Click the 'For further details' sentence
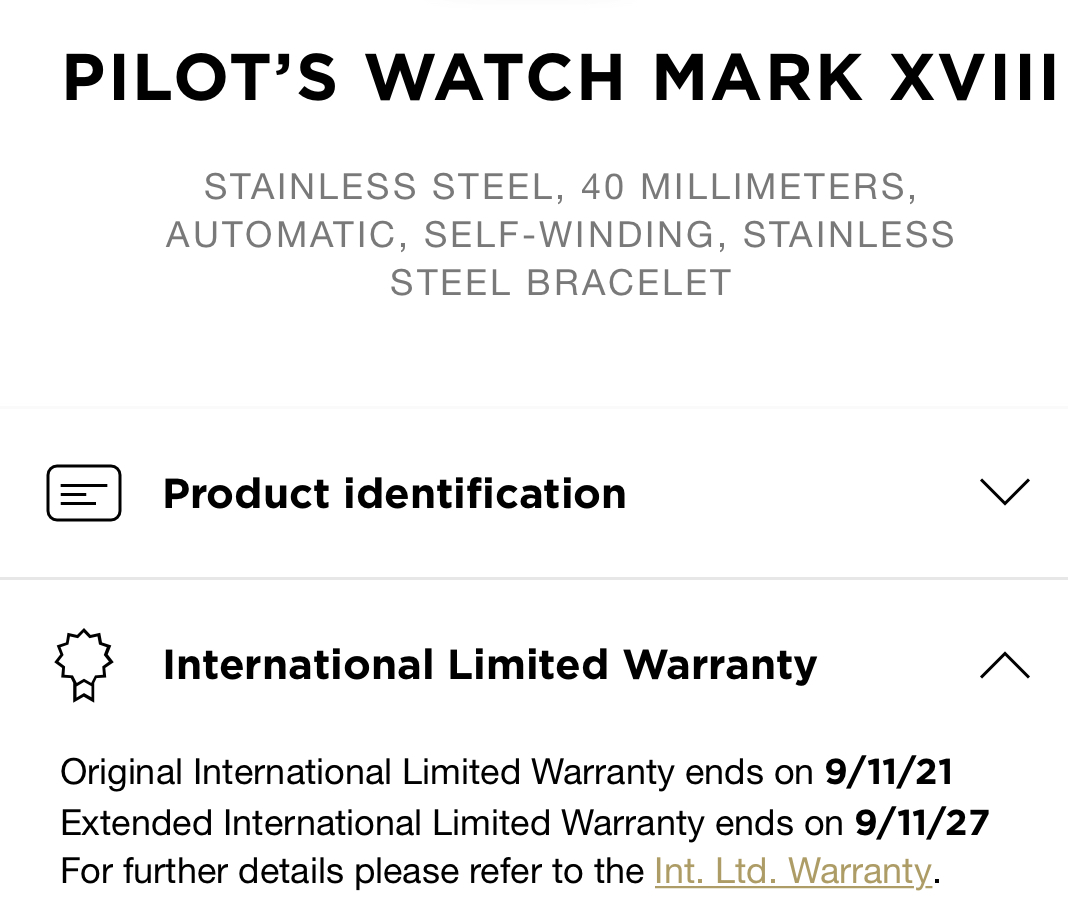 pyautogui.click(x=352, y=871)
